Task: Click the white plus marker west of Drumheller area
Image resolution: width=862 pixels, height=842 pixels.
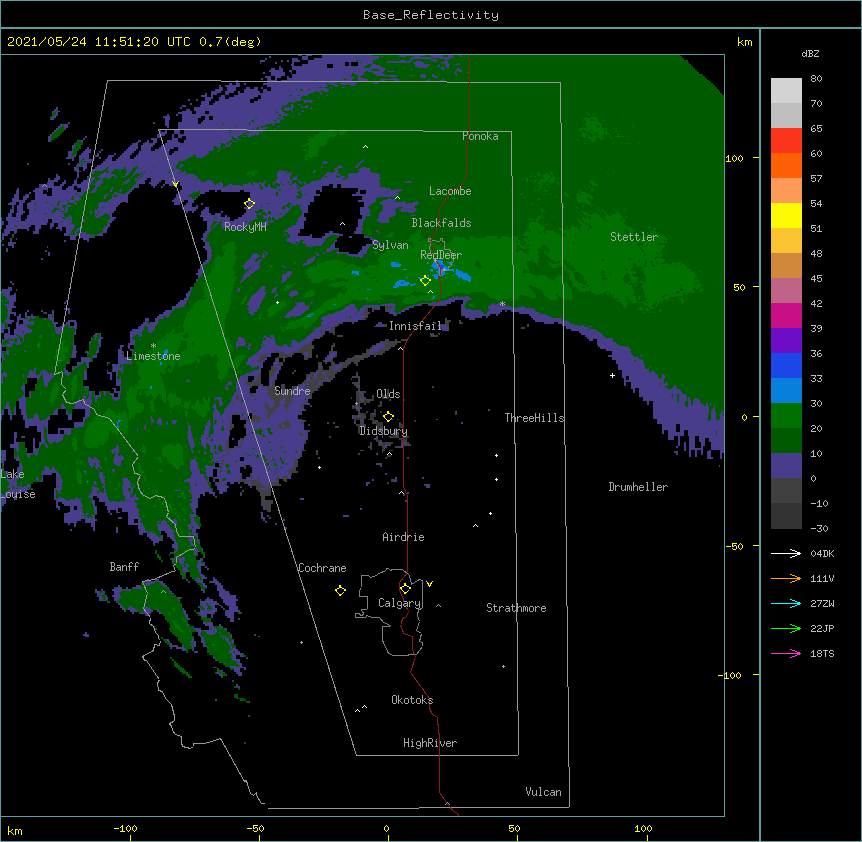Action: coord(612,375)
